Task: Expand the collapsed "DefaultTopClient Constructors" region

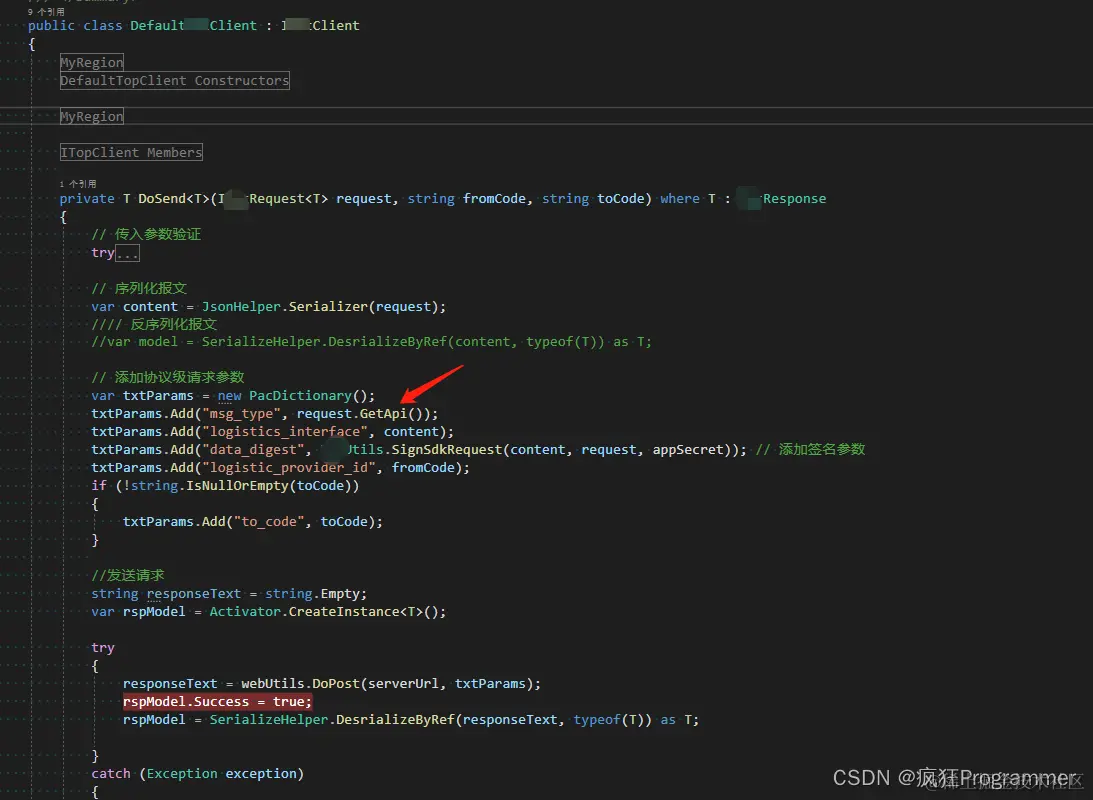Action: [174, 81]
